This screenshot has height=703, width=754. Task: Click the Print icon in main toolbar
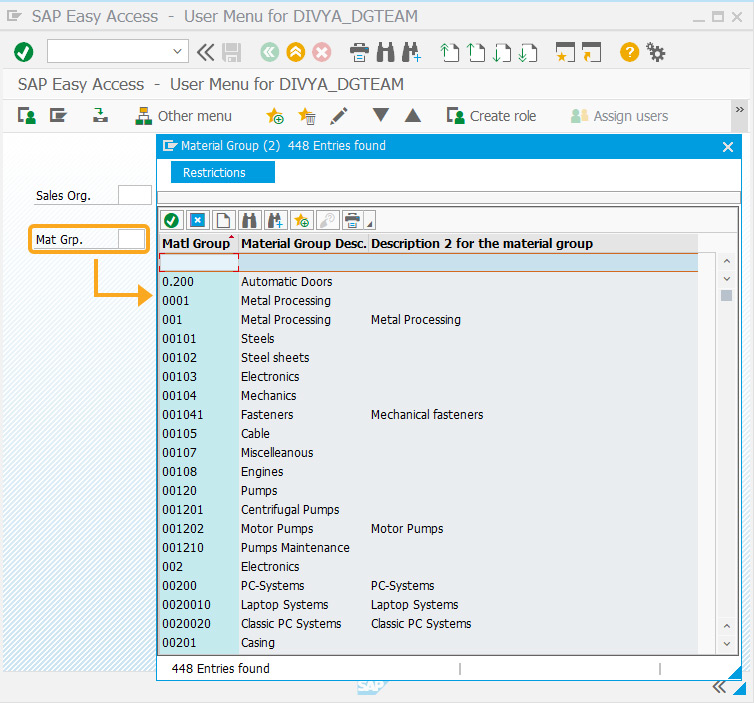click(x=359, y=52)
